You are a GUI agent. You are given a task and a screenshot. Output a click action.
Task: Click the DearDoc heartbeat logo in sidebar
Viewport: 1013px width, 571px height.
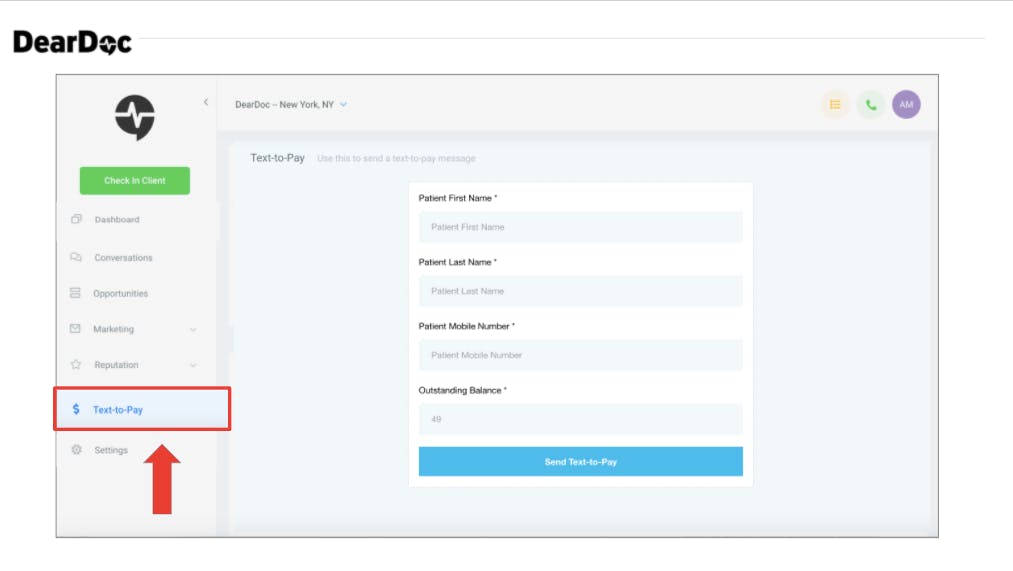tap(135, 118)
